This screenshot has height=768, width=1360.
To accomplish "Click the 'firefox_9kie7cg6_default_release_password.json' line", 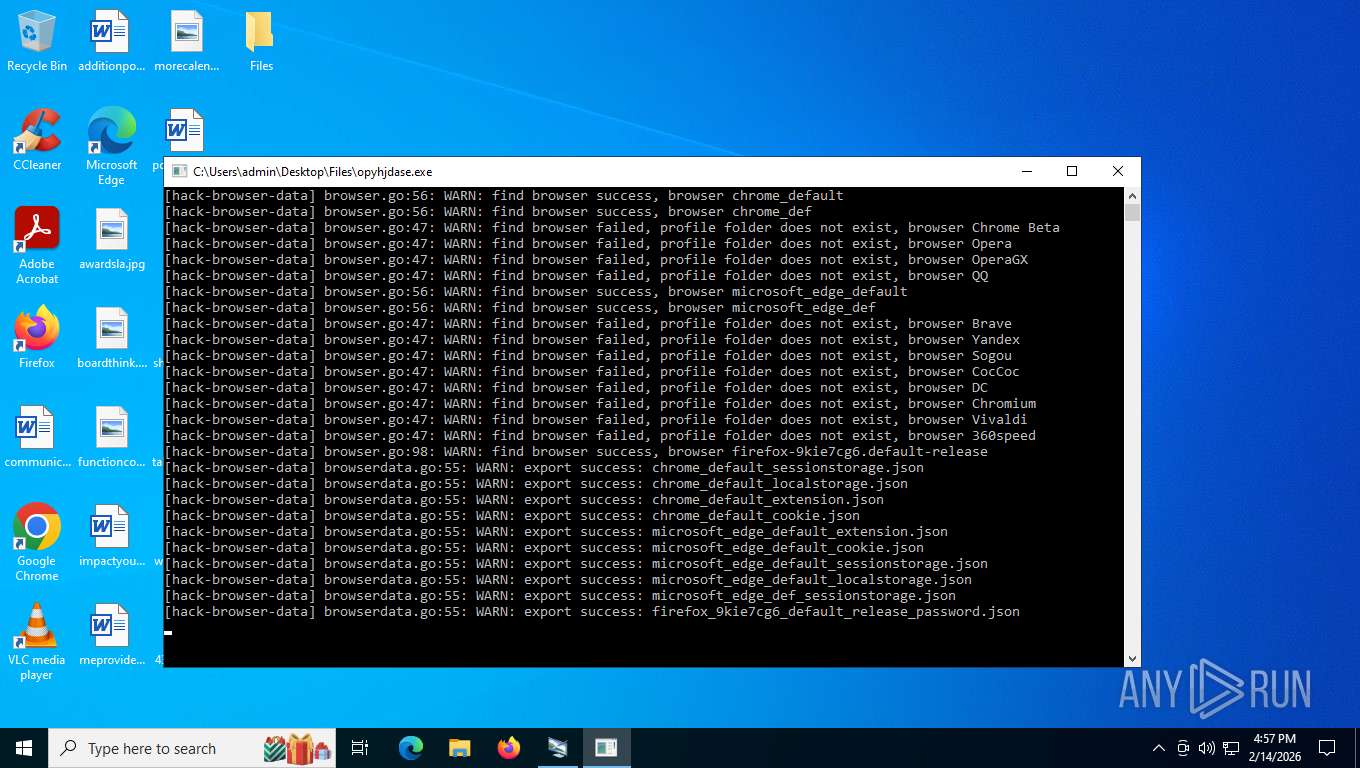I will click(592, 611).
